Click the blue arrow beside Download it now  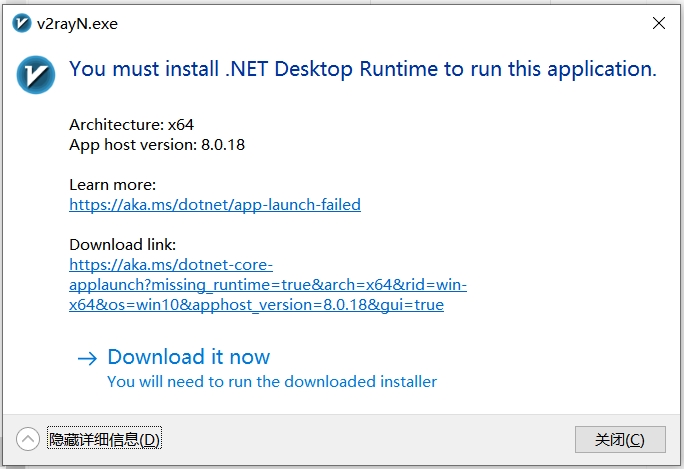tap(88, 358)
